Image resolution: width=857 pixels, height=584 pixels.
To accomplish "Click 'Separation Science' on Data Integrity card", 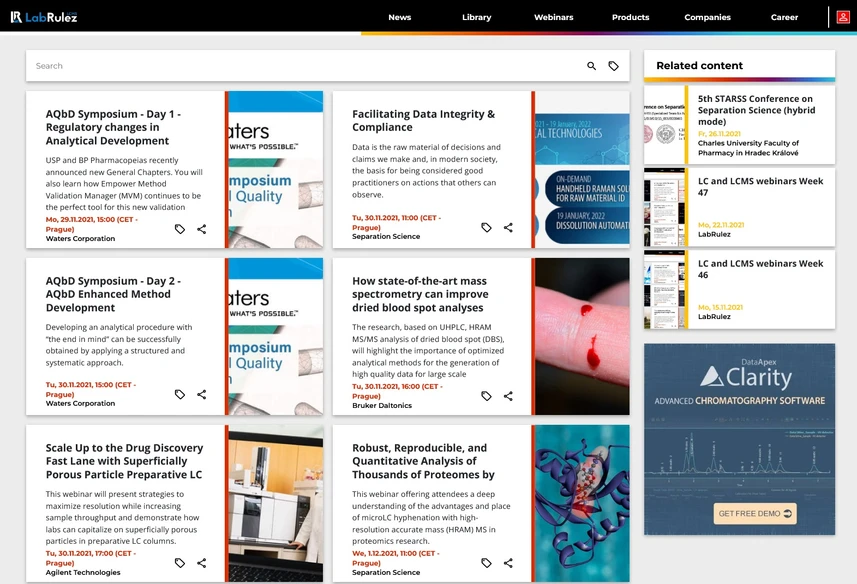I will tap(386, 237).
